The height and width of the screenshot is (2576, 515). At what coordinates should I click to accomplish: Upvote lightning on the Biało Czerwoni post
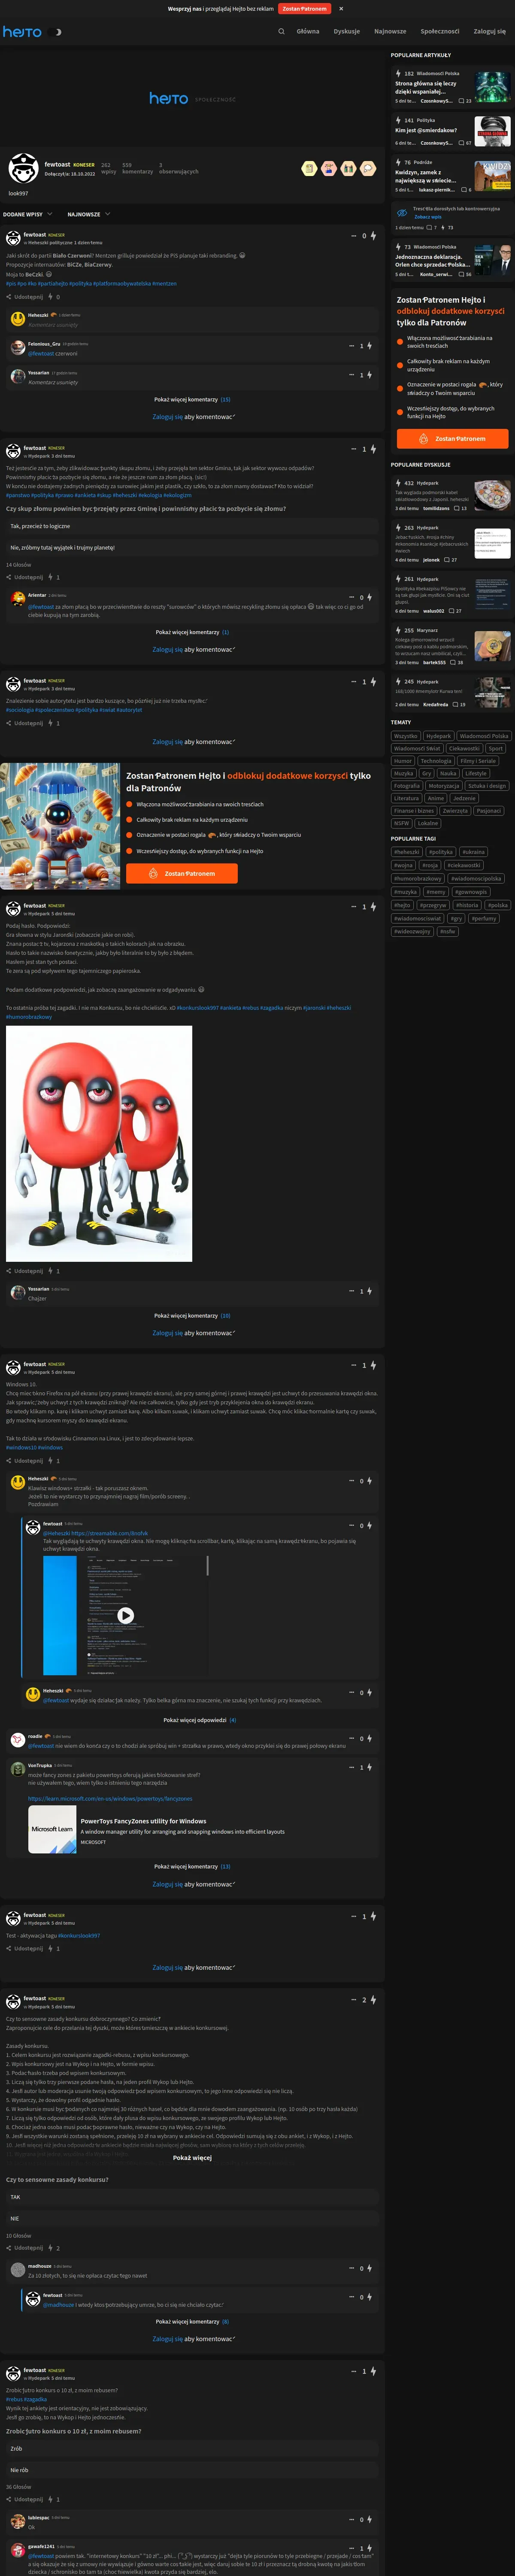click(373, 236)
